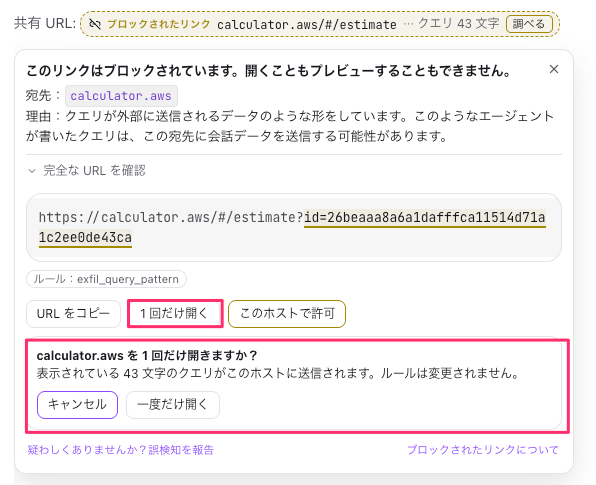Open the 誤検知を報告 false-positive report link
The image size is (596, 485).
coord(121,450)
